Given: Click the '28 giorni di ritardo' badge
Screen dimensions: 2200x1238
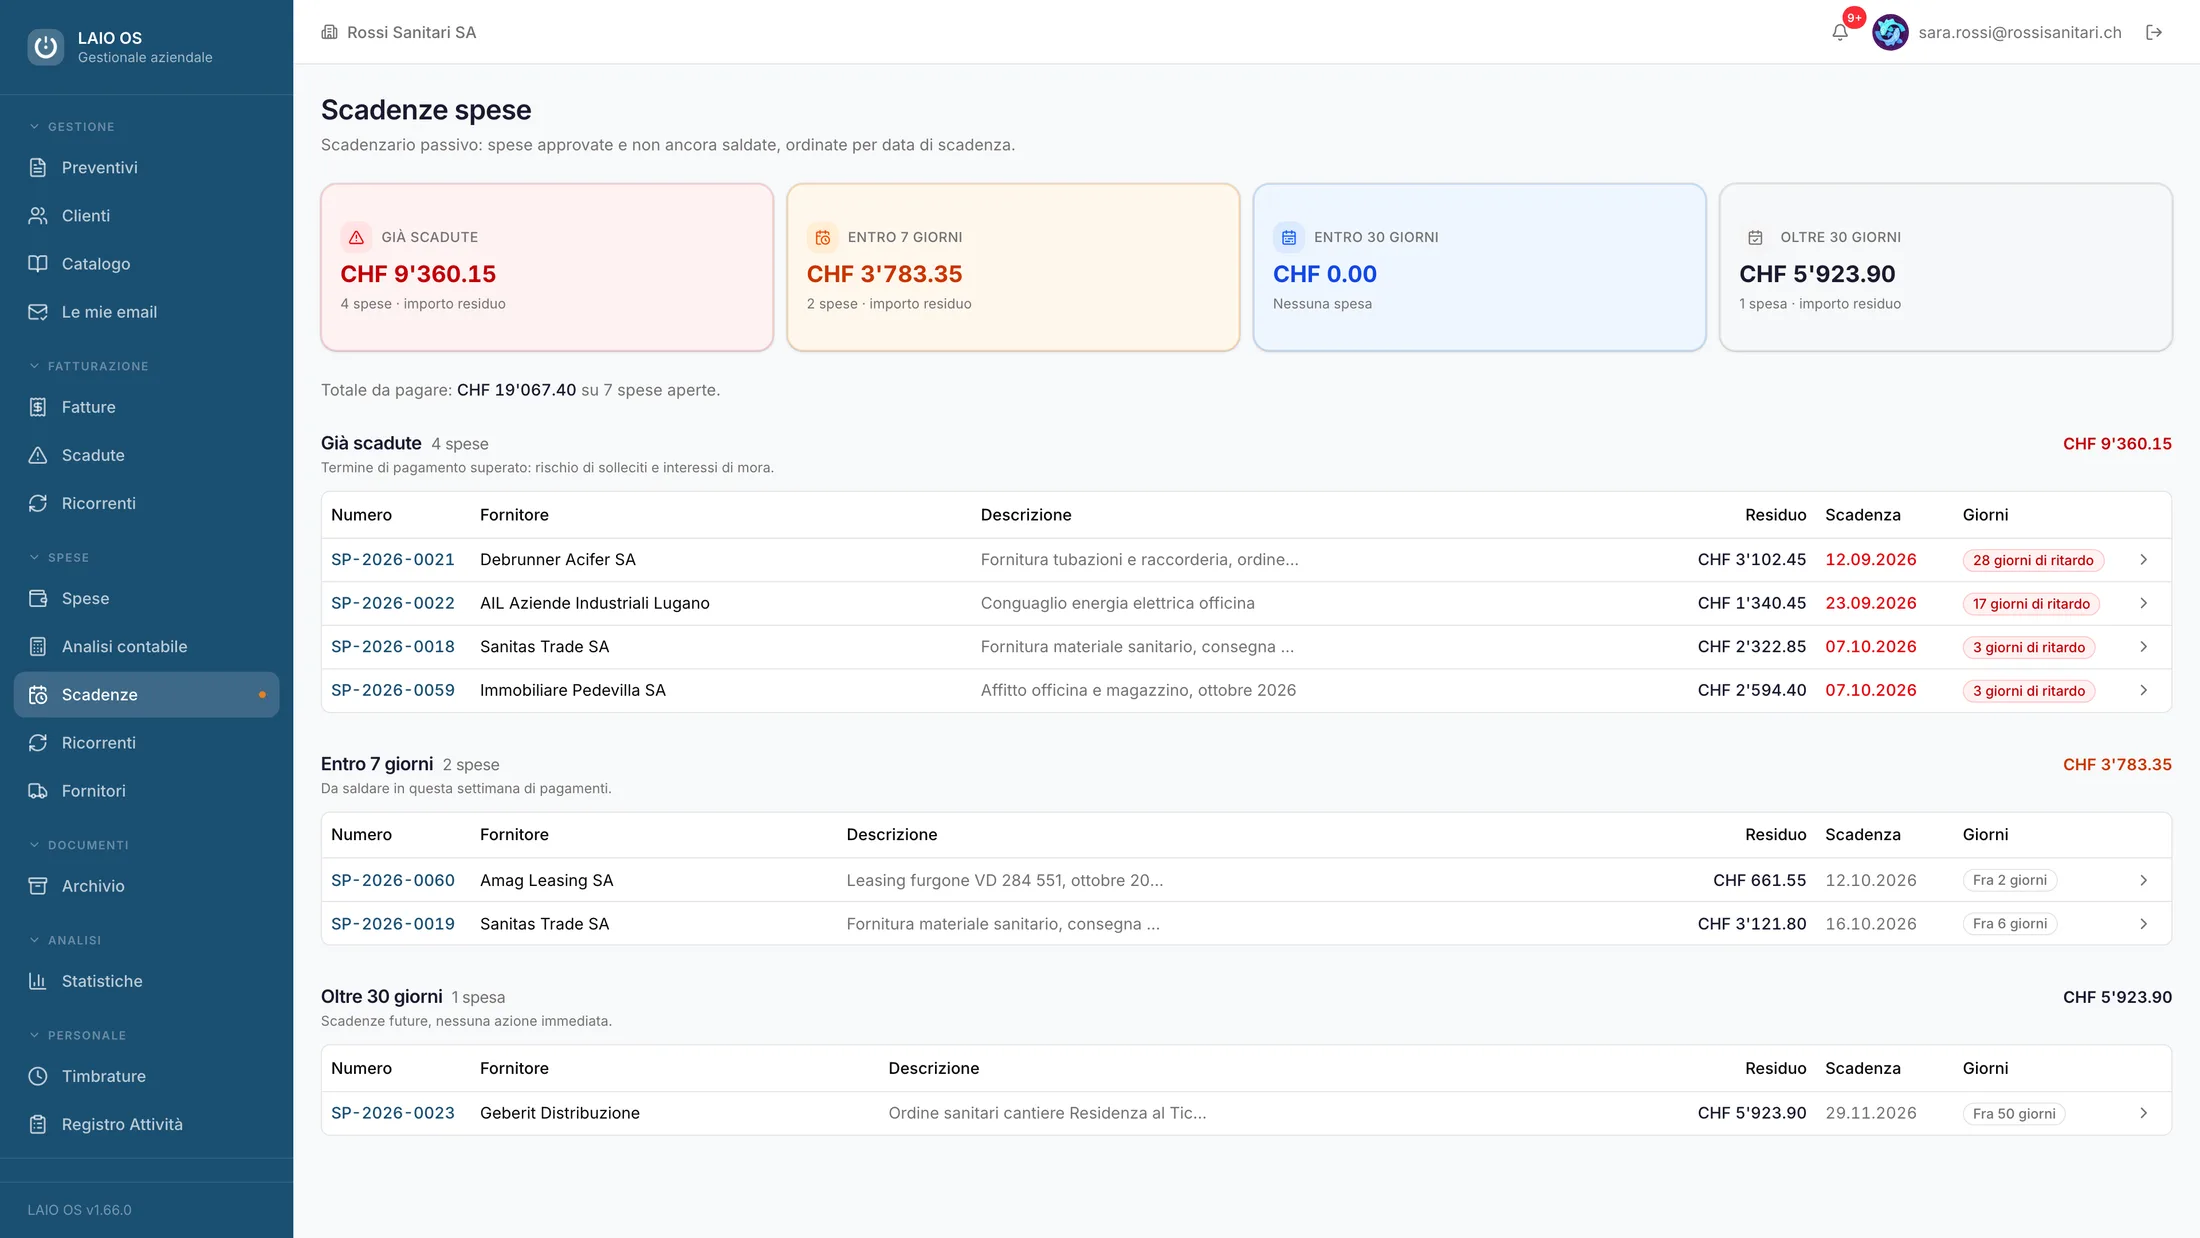Looking at the screenshot, I should [x=2033, y=560].
